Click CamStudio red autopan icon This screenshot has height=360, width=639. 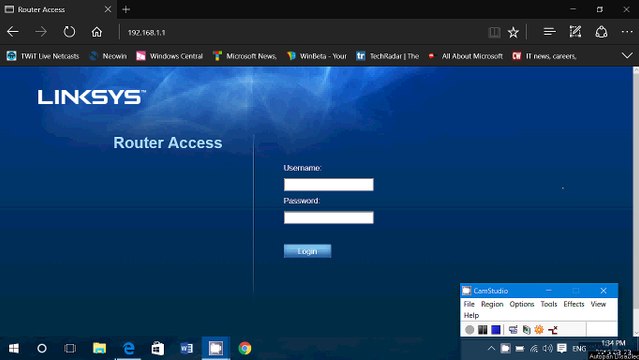pos(553,329)
